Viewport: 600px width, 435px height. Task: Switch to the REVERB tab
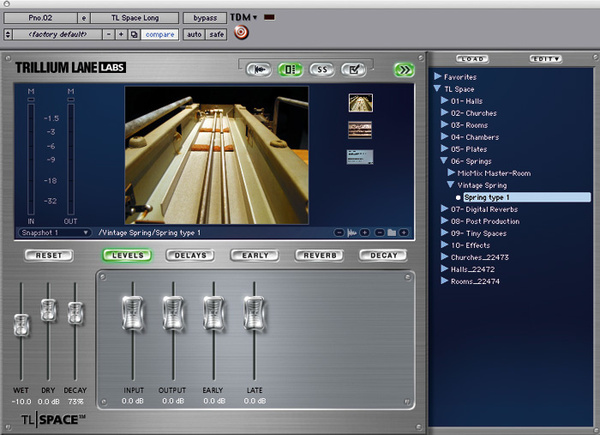point(320,255)
